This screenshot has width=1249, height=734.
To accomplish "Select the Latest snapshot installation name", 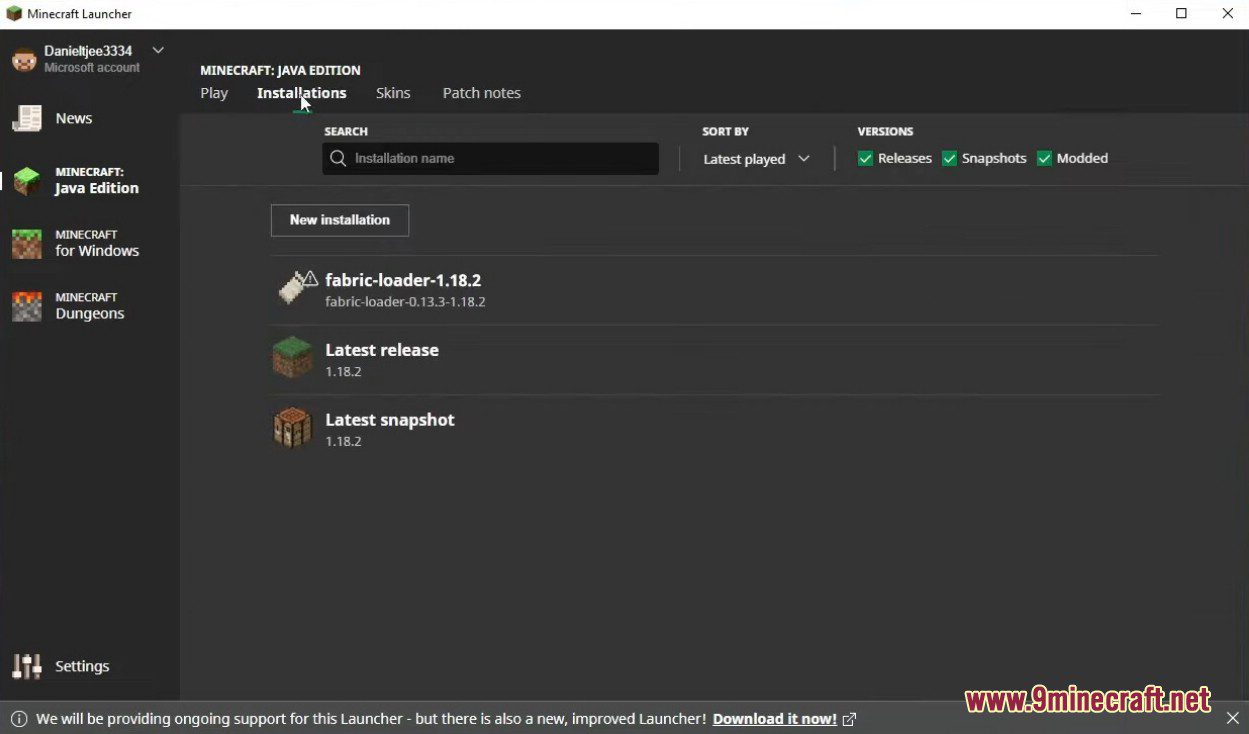I will pyautogui.click(x=390, y=420).
